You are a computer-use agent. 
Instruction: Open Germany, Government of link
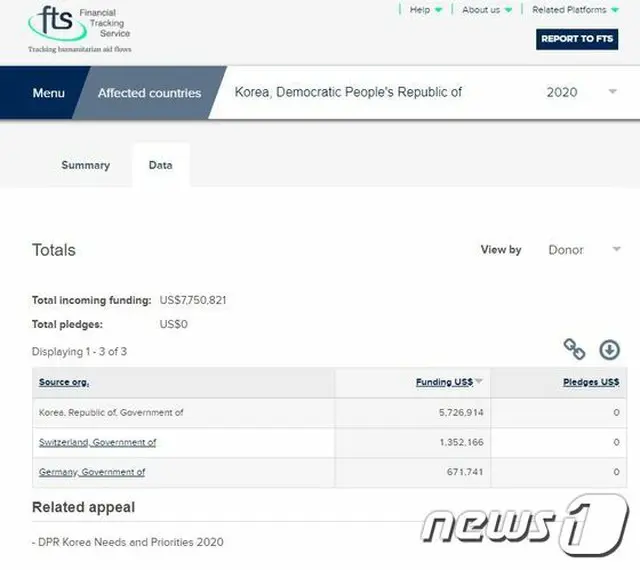point(92,472)
